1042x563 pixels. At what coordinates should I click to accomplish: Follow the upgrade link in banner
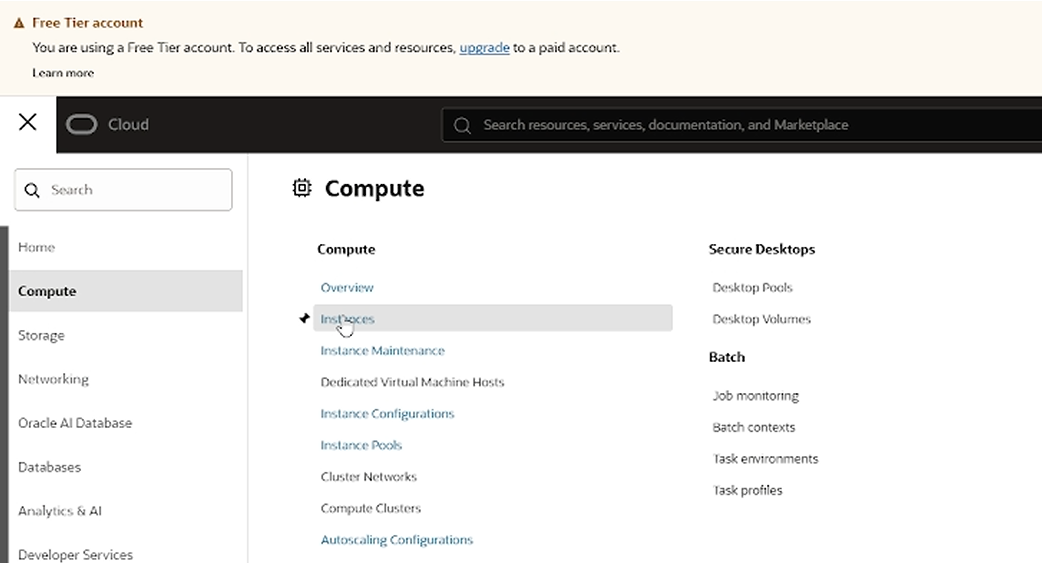click(x=484, y=47)
